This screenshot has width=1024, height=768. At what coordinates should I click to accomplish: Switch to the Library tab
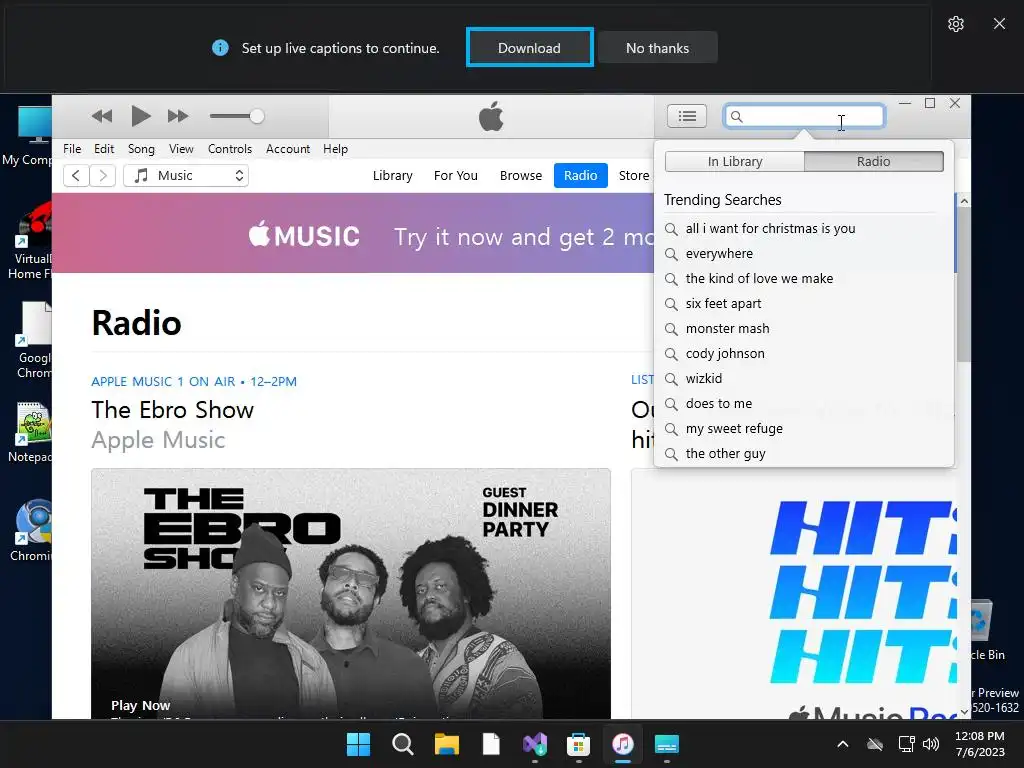coord(392,175)
